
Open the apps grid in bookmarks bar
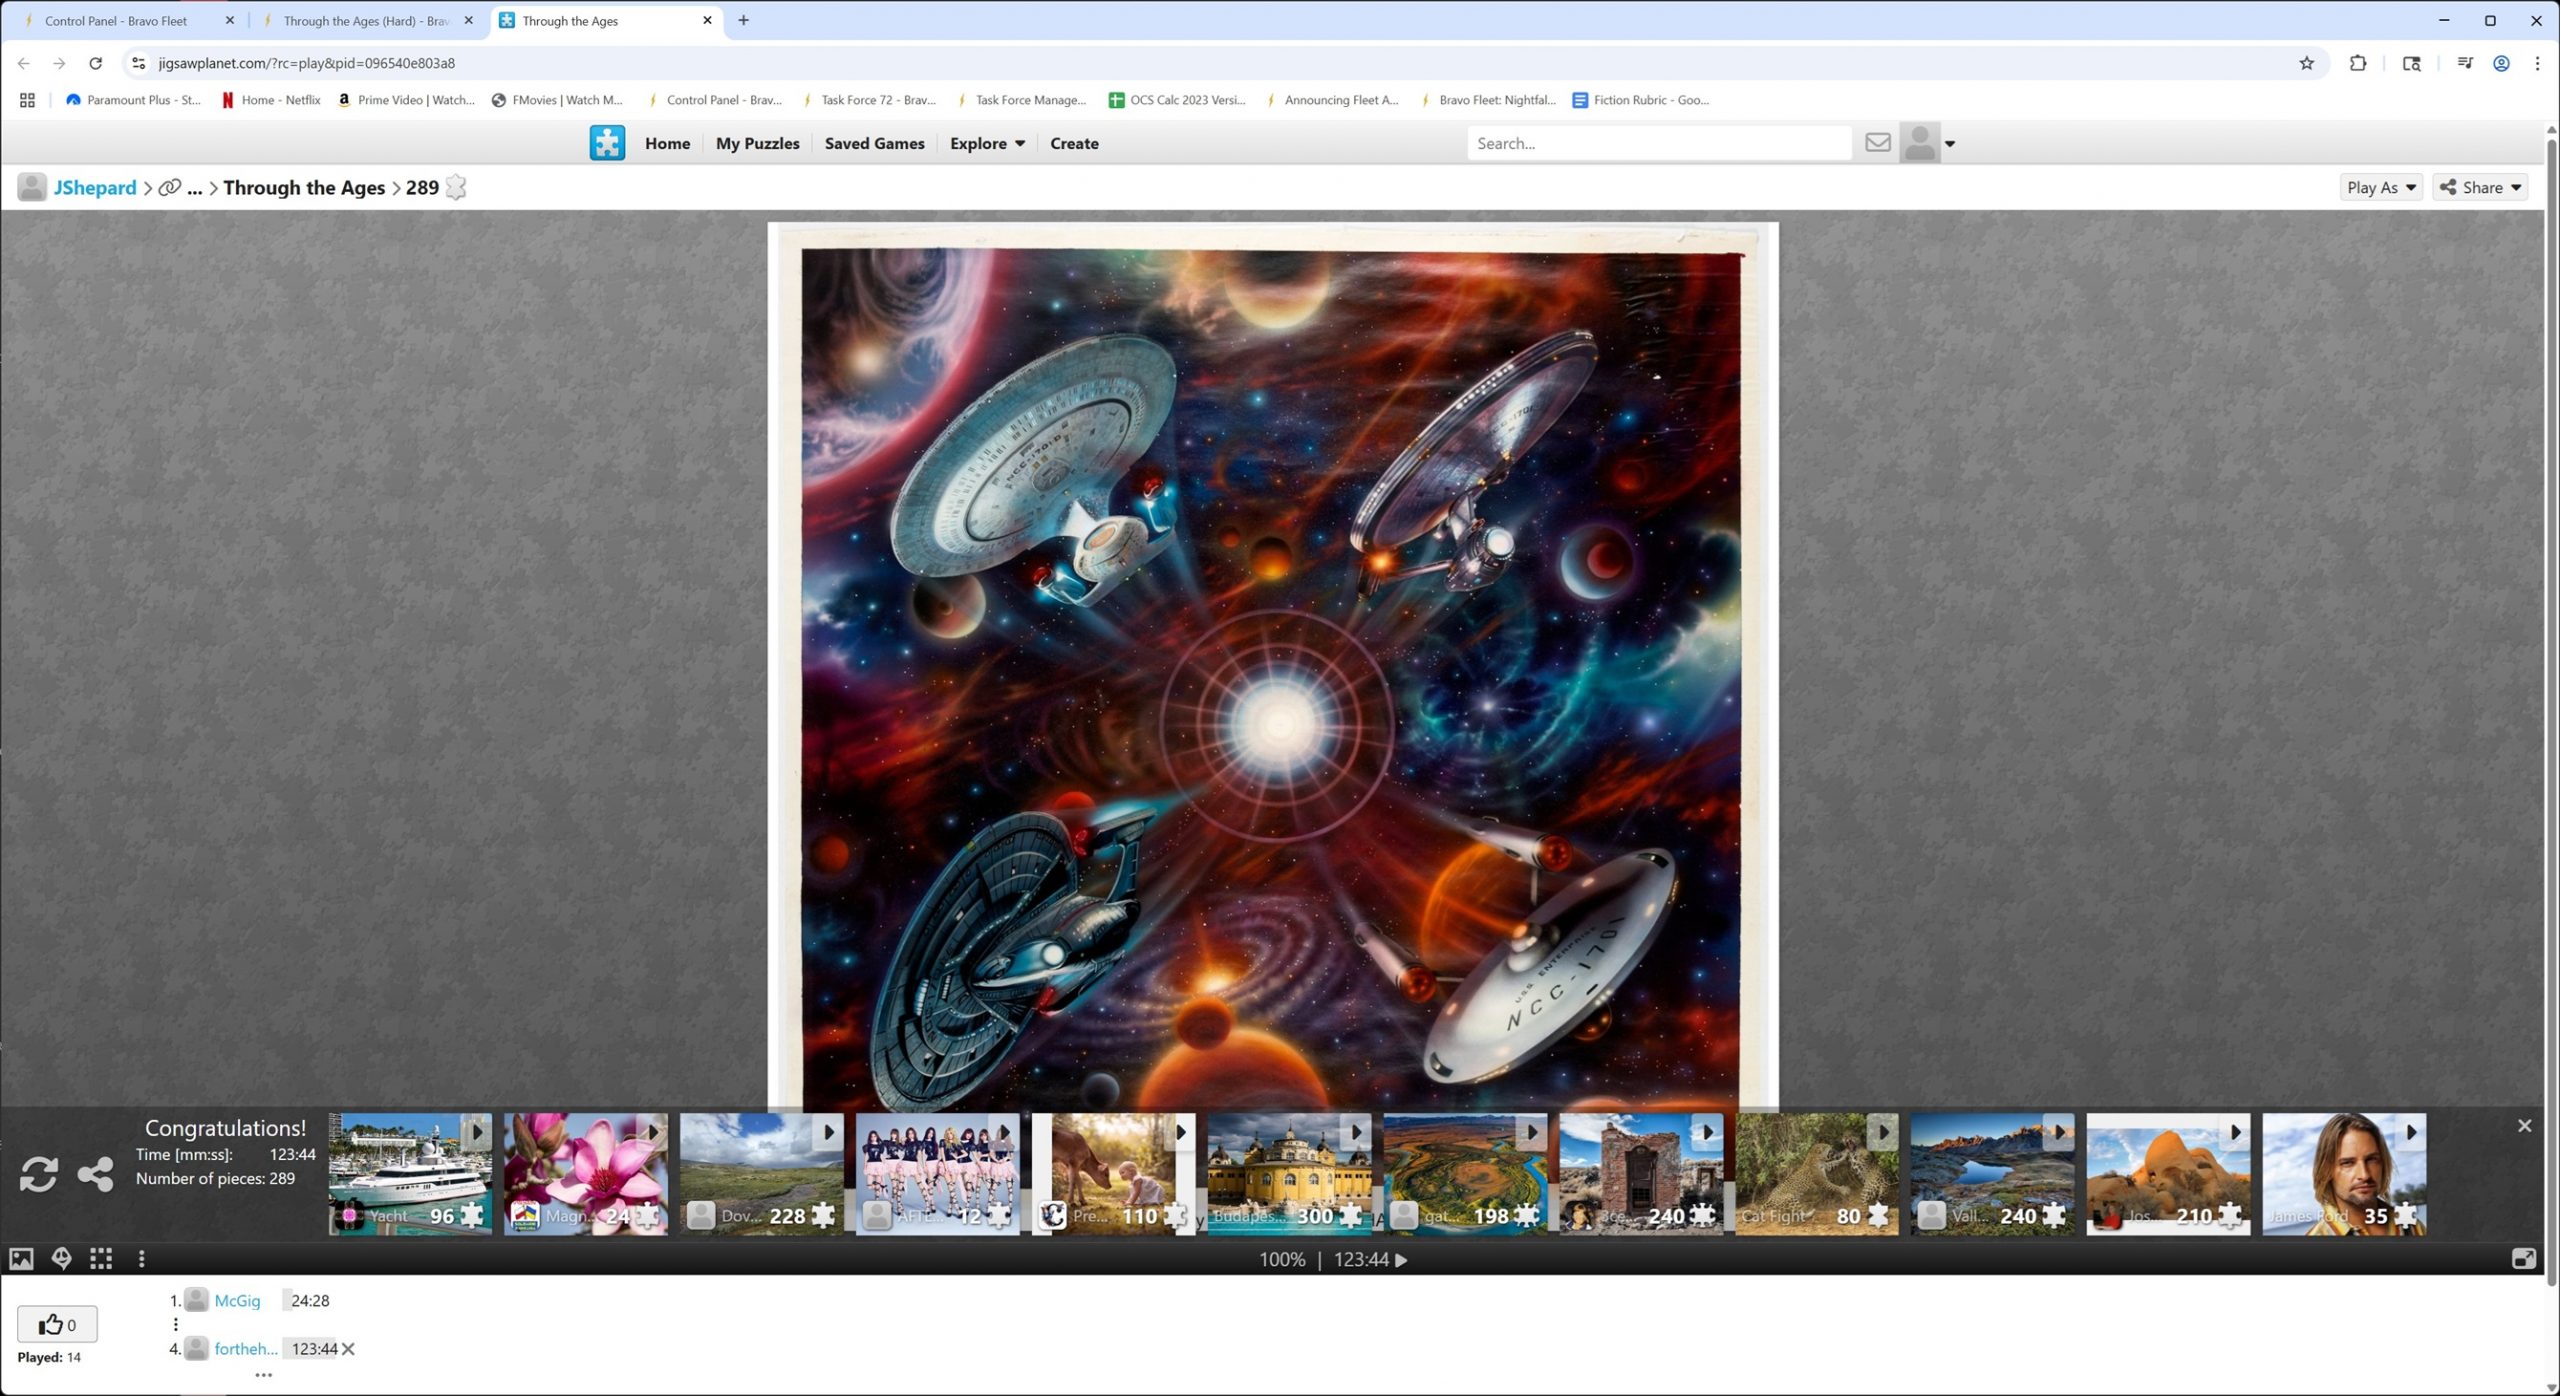27,100
